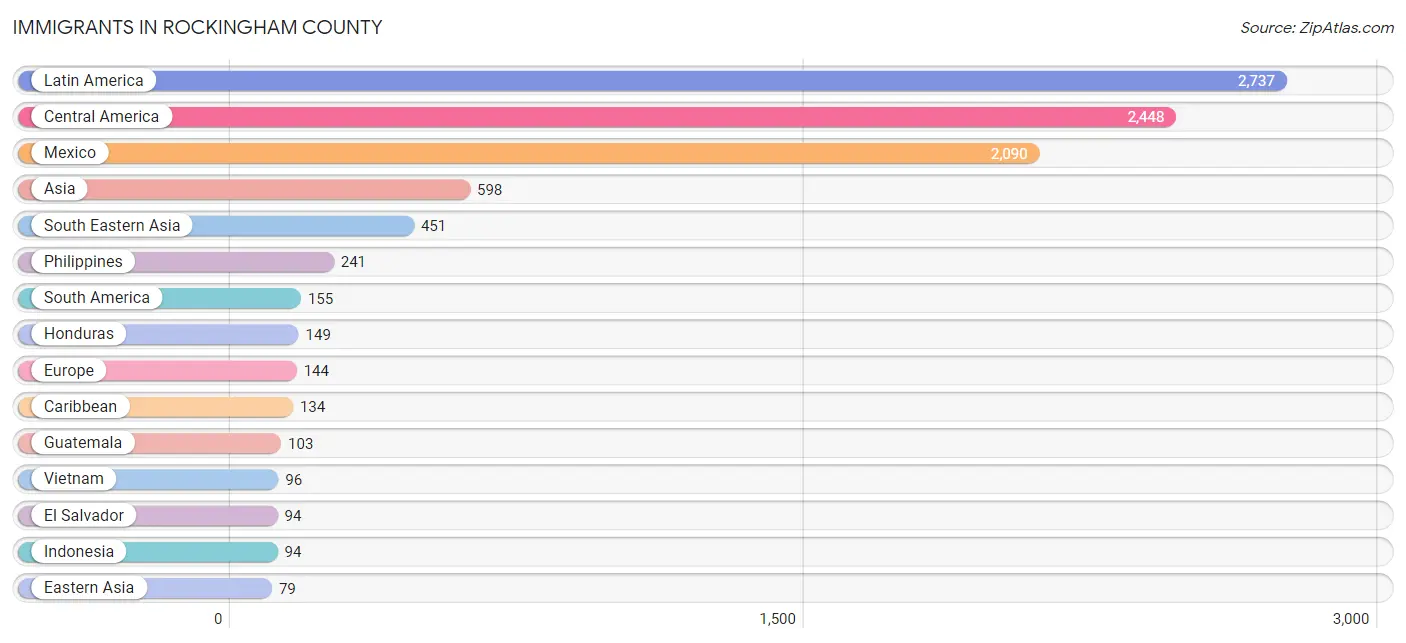The width and height of the screenshot is (1406, 643).
Task: Select the Asia label
Action: (x=60, y=189)
